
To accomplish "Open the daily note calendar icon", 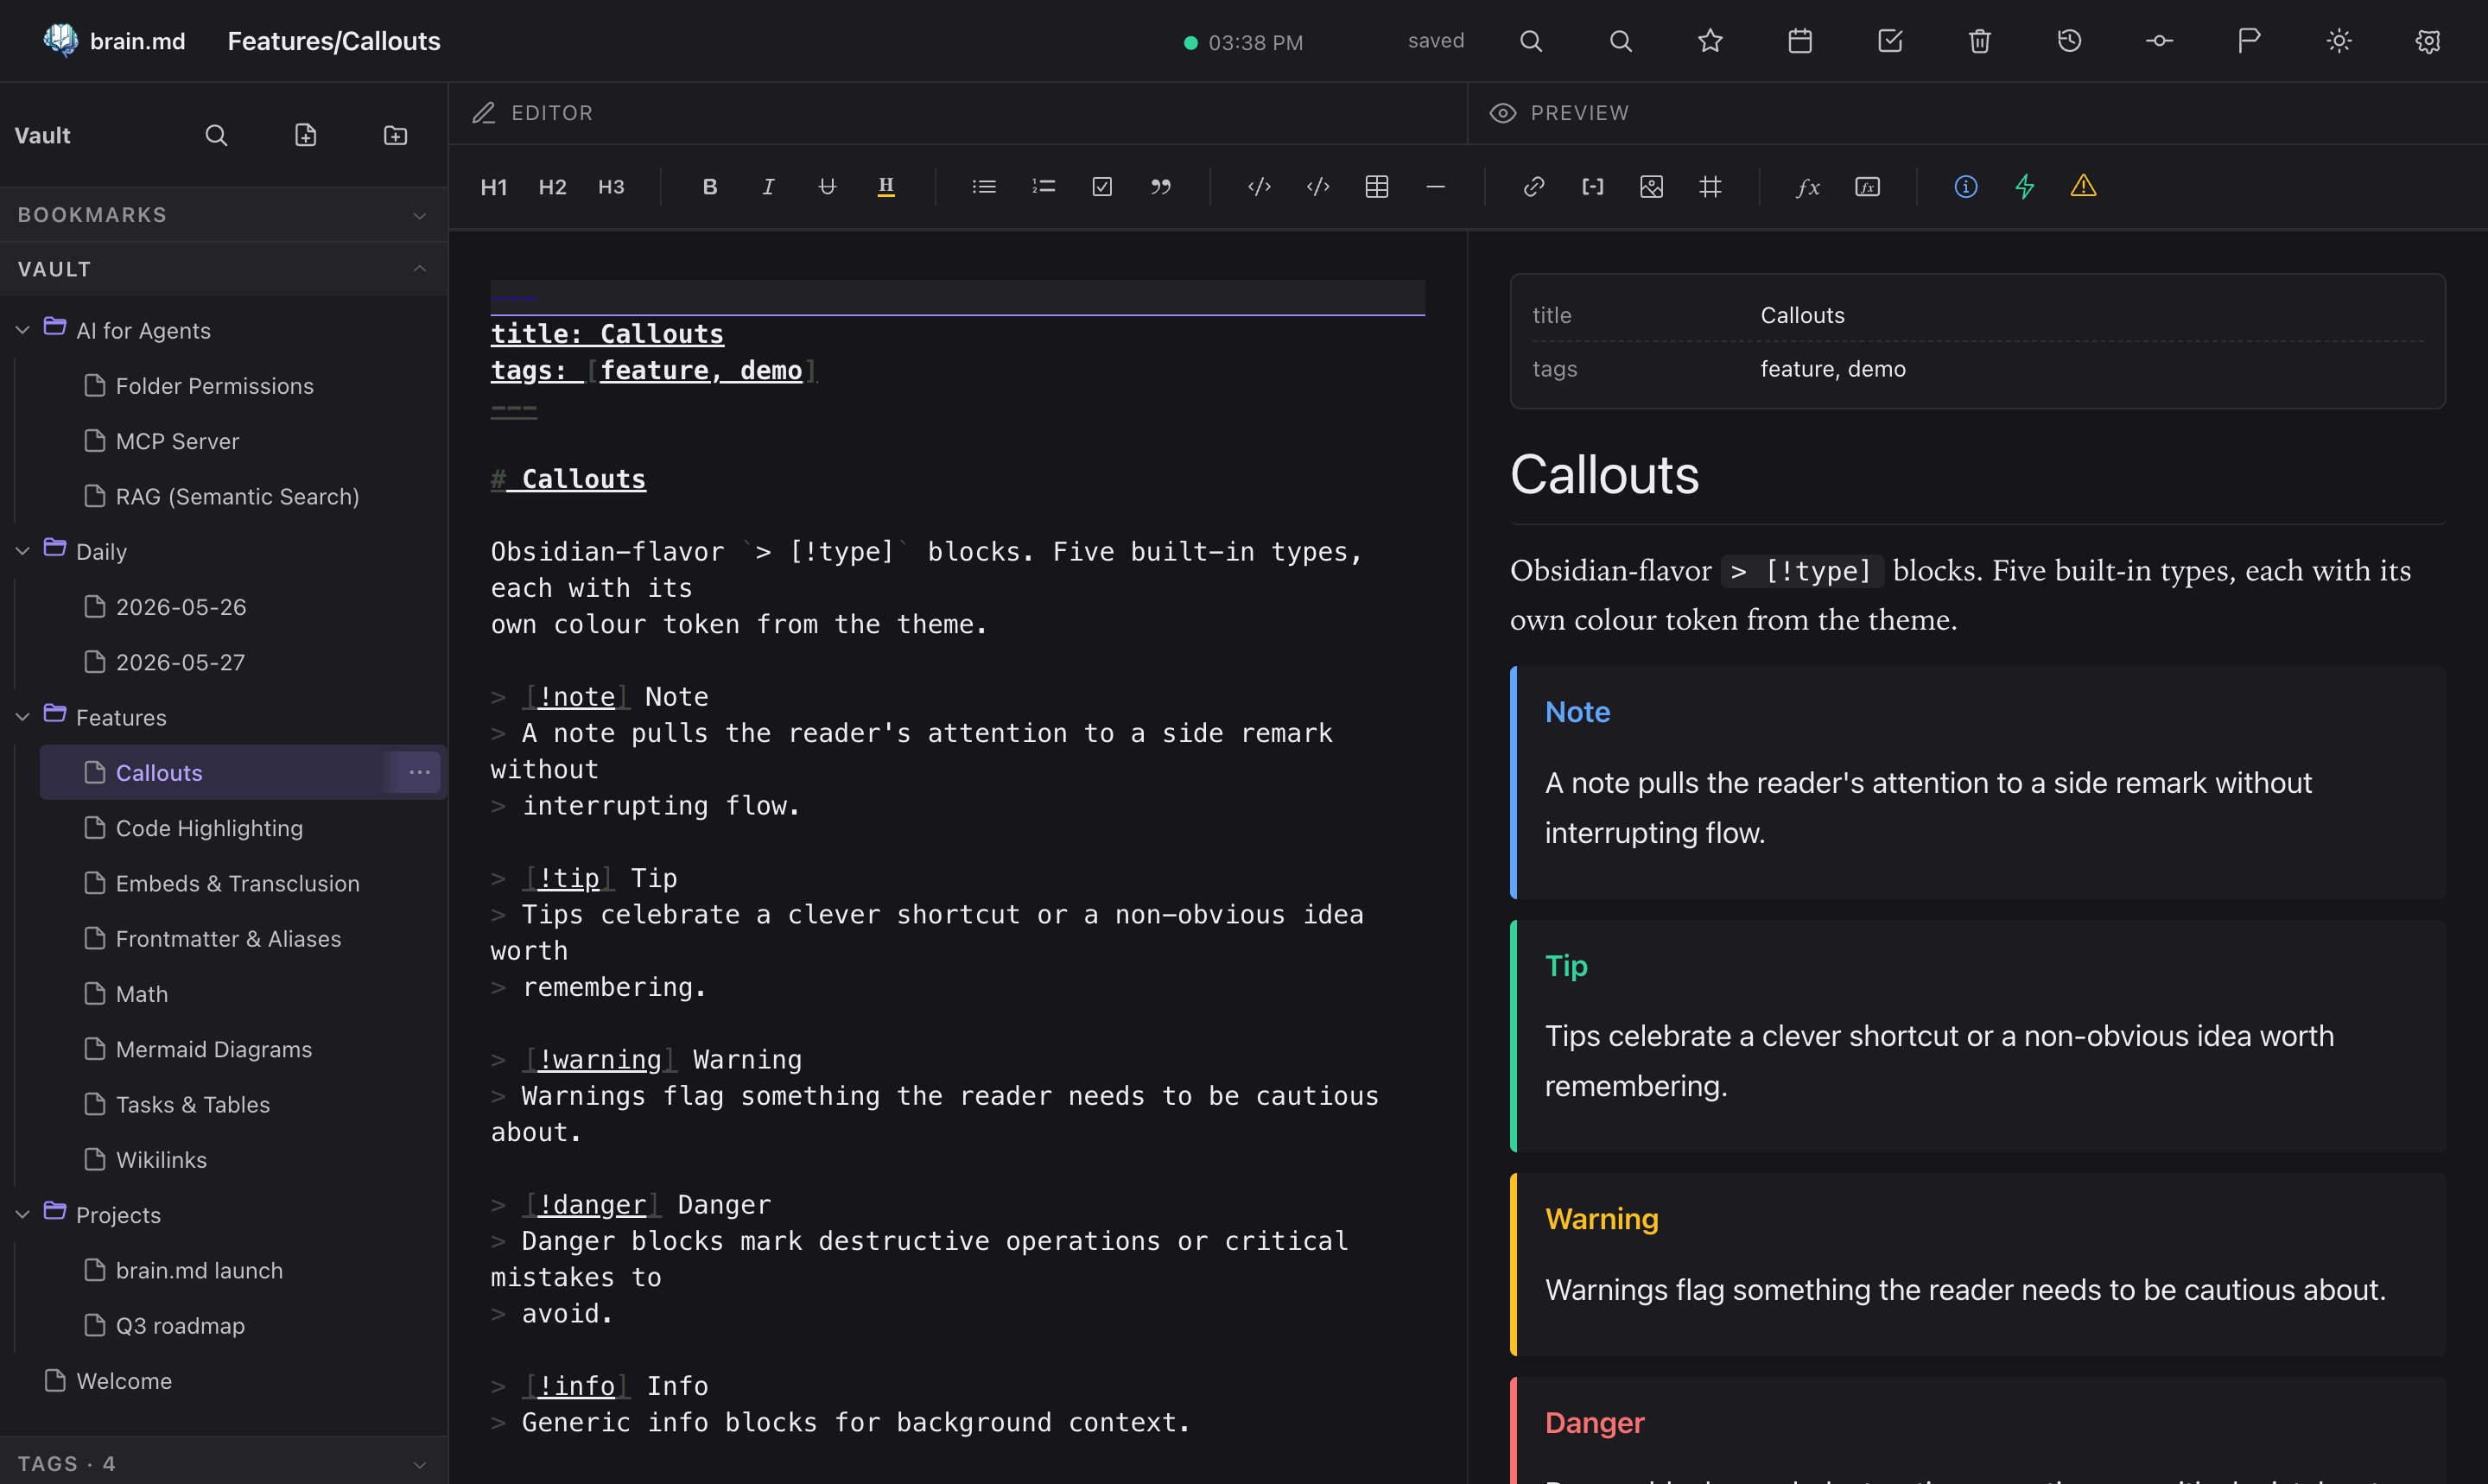I will pos(1800,41).
